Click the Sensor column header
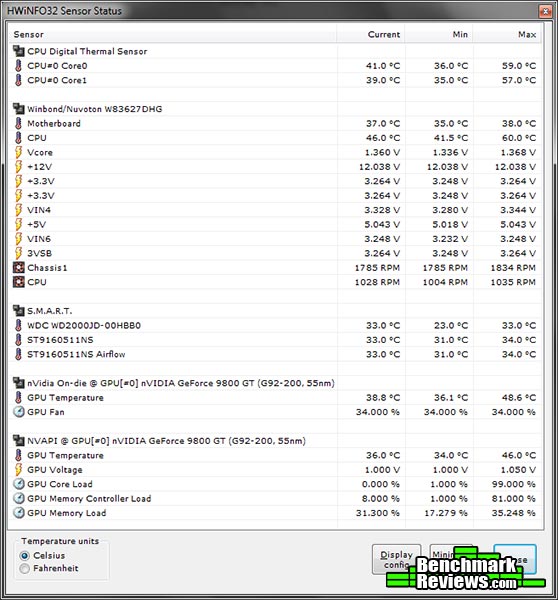The height and width of the screenshot is (600, 558). pos(173,34)
